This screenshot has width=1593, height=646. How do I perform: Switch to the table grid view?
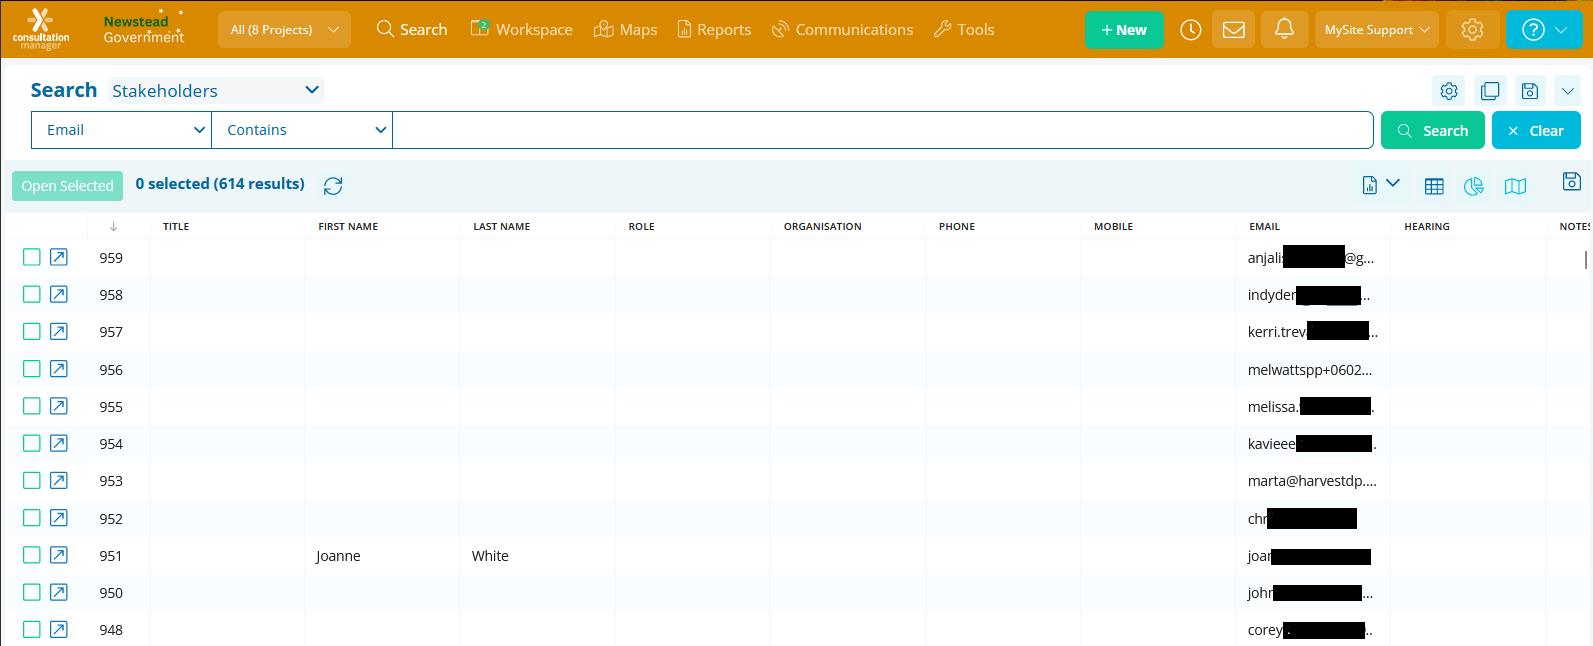coord(1434,186)
